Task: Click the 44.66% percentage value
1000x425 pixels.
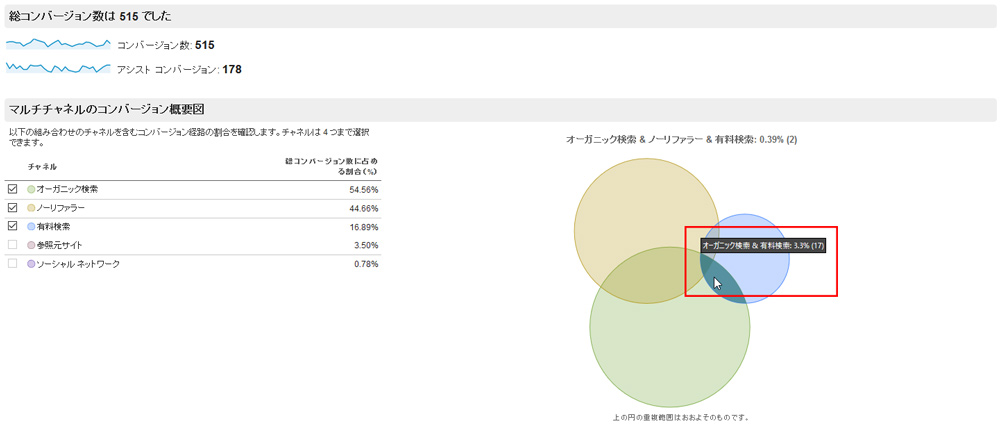Action: pyautogui.click(x=366, y=209)
